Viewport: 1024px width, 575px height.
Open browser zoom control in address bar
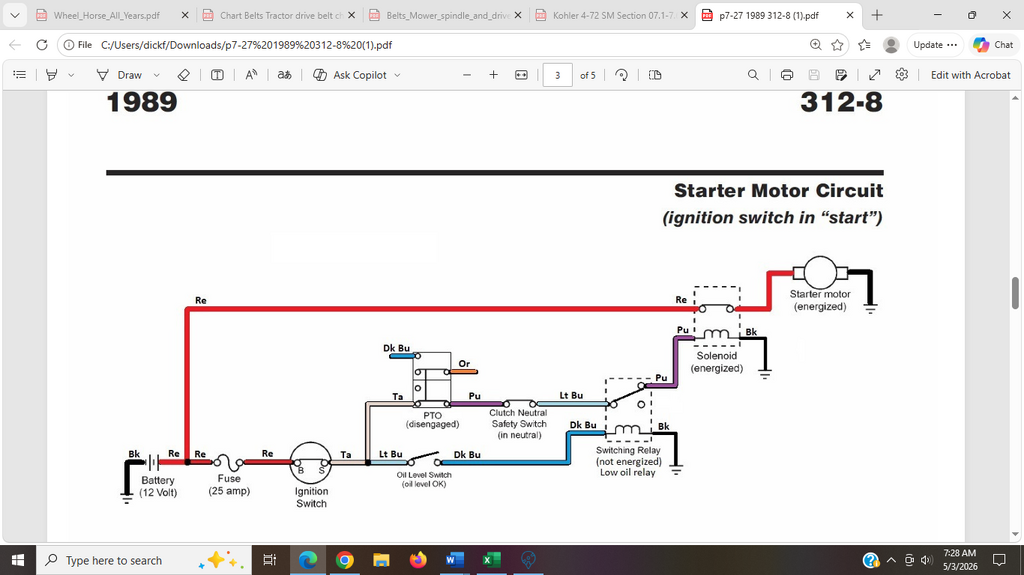click(816, 45)
